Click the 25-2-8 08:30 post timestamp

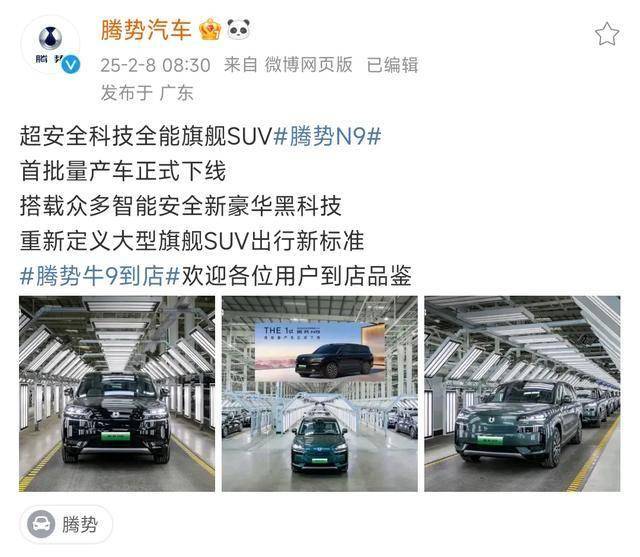tap(155, 65)
